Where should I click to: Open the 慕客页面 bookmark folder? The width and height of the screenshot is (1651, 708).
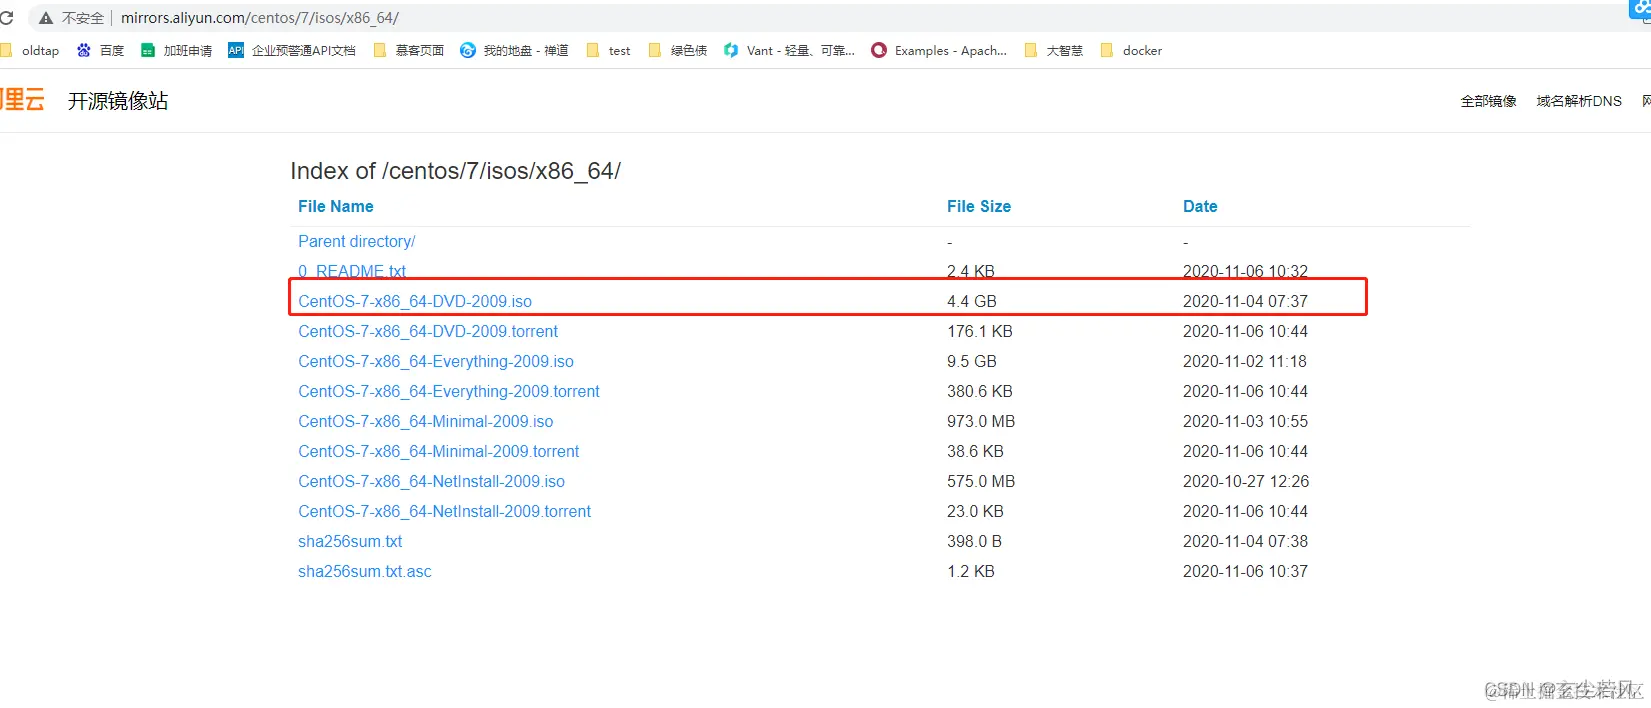pos(408,50)
